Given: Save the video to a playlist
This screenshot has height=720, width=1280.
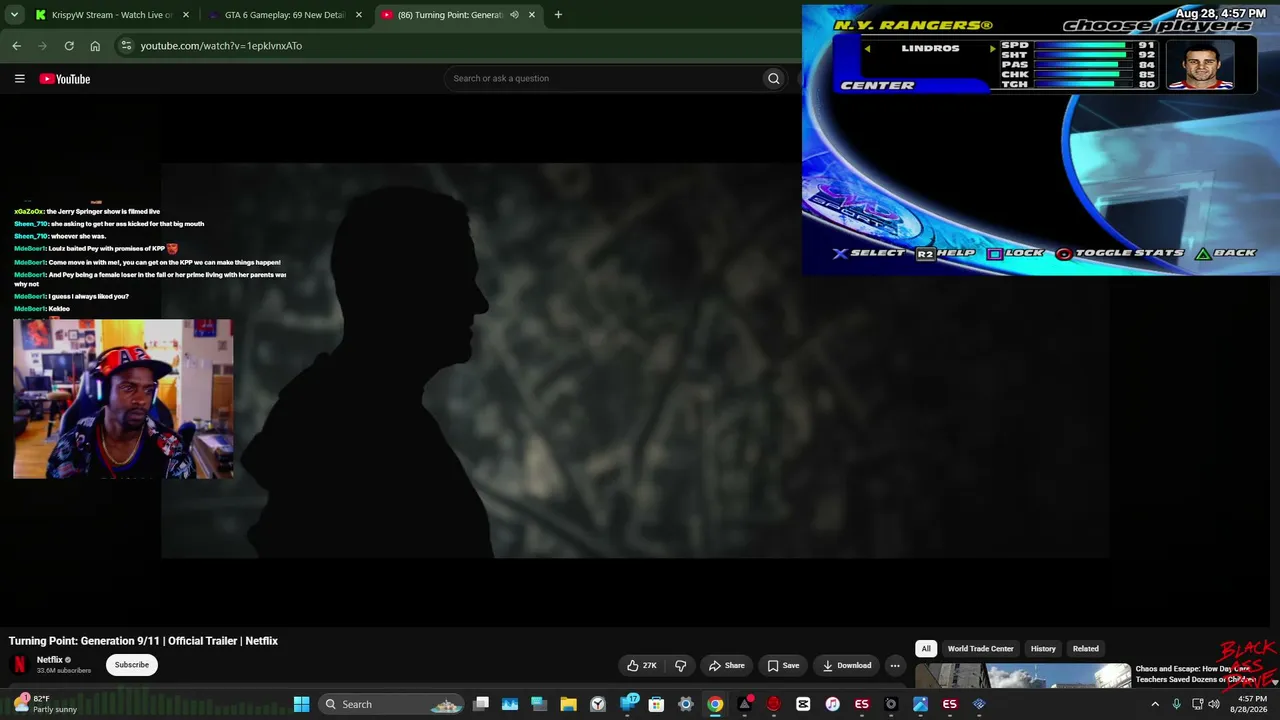Looking at the screenshot, I should click(783, 666).
